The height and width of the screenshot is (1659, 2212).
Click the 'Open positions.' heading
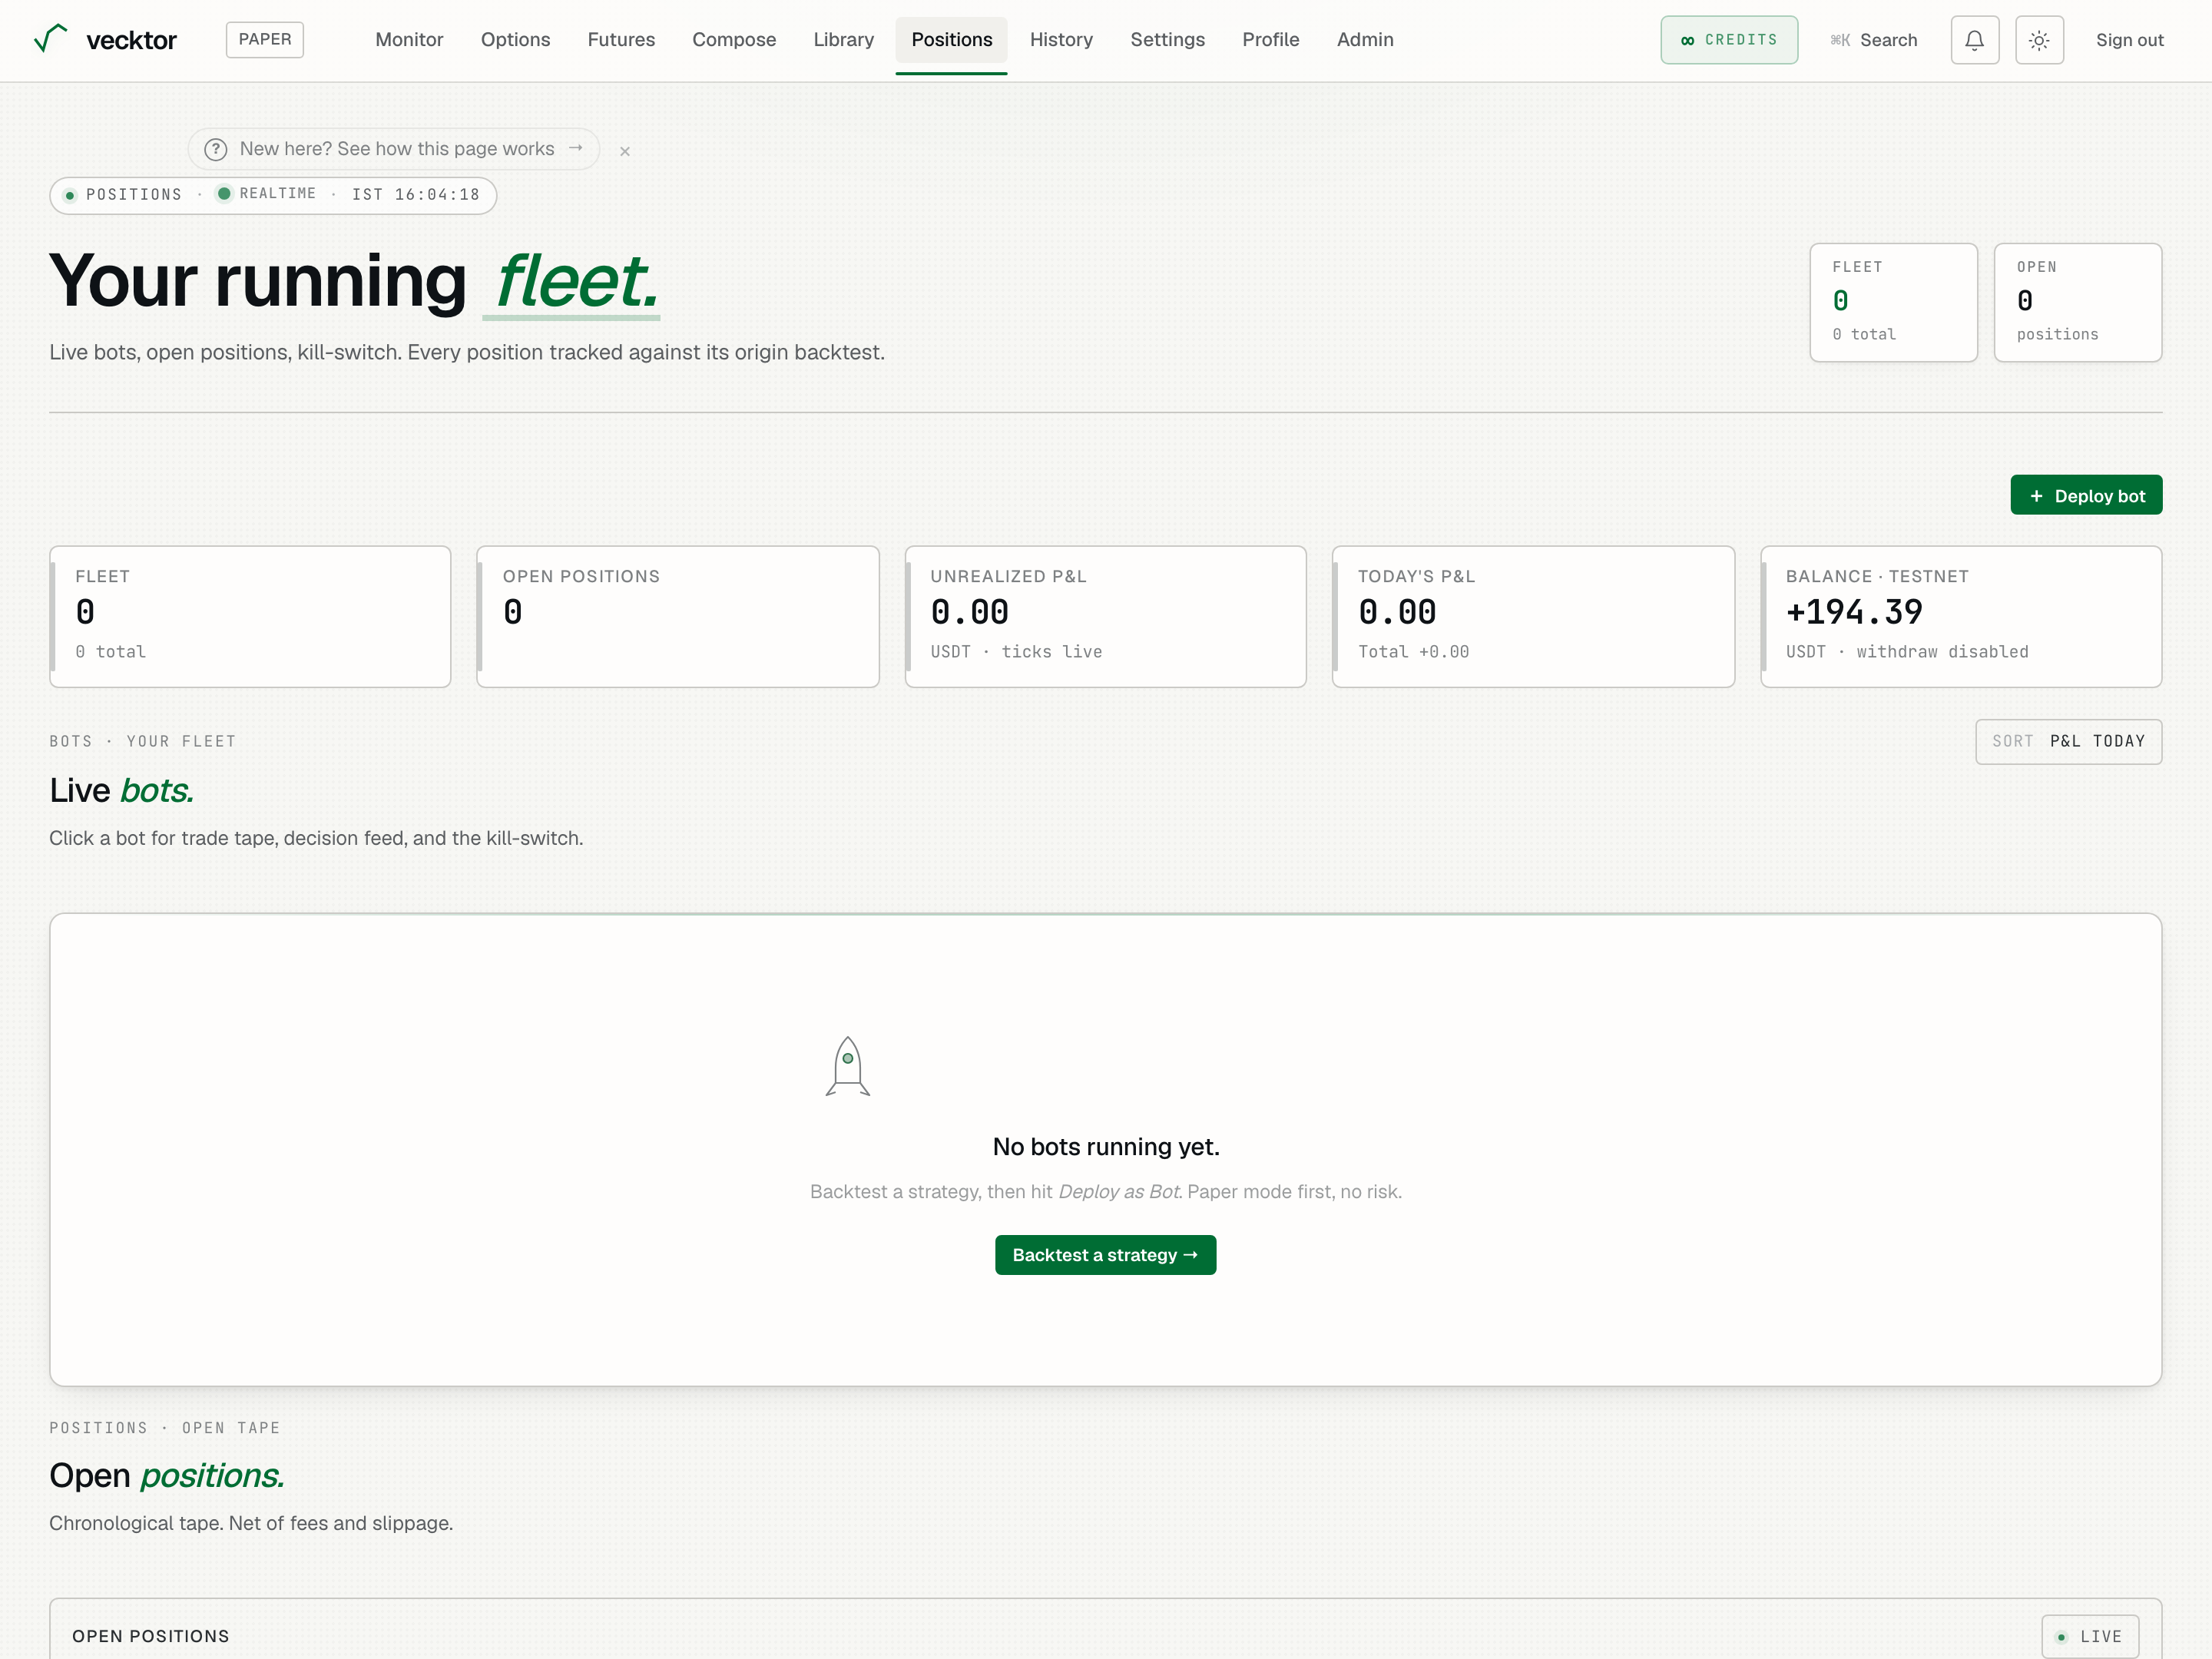pyautogui.click(x=167, y=1475)
